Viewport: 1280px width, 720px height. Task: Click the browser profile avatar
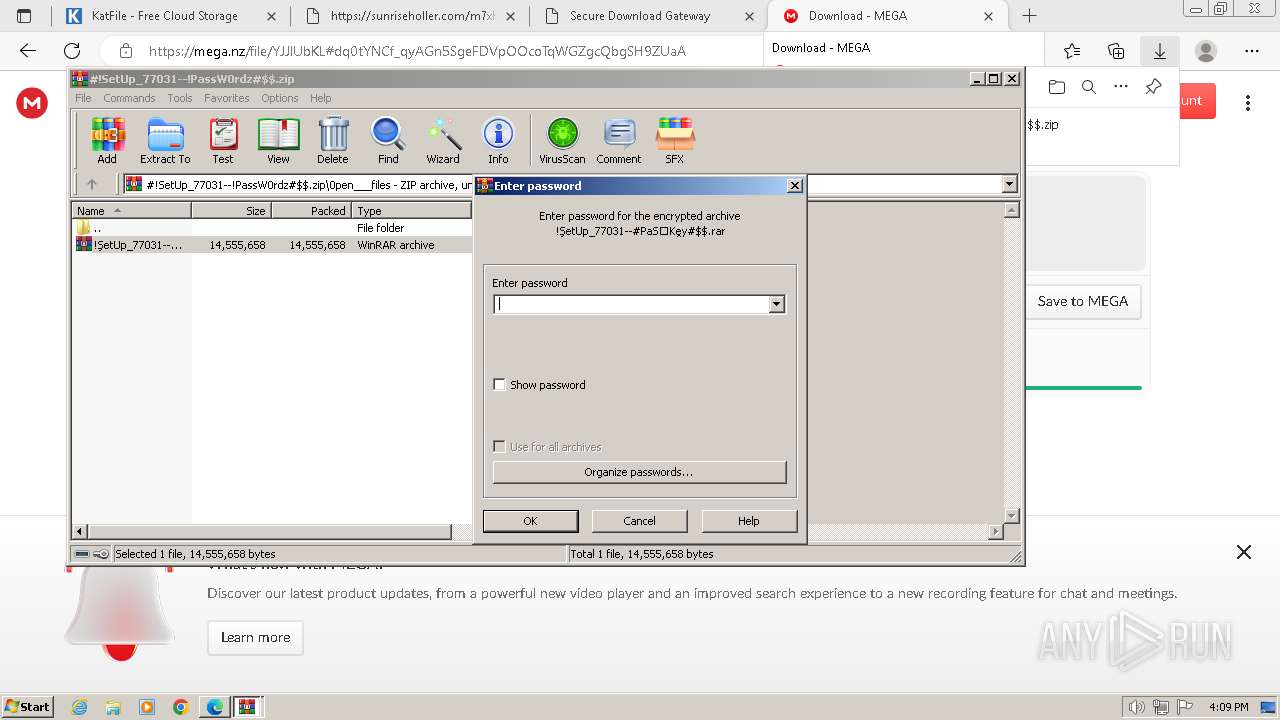1206,51
